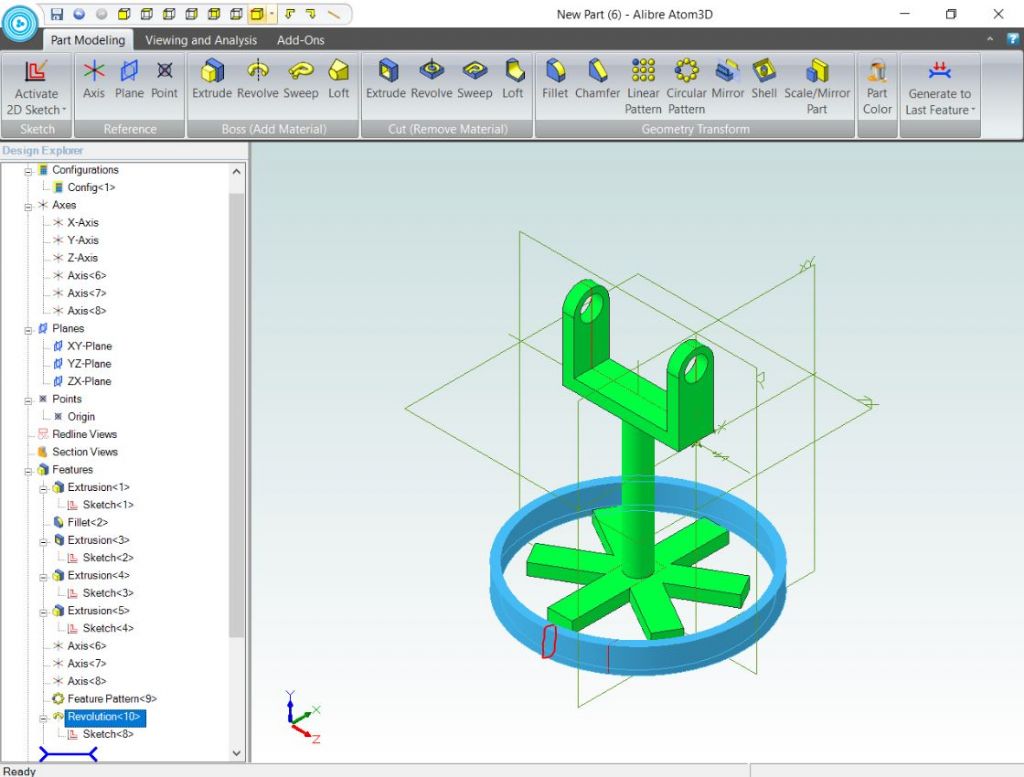Collapse the Axes tree node
The image size is (1024, 777).
[x=28, y=206]
